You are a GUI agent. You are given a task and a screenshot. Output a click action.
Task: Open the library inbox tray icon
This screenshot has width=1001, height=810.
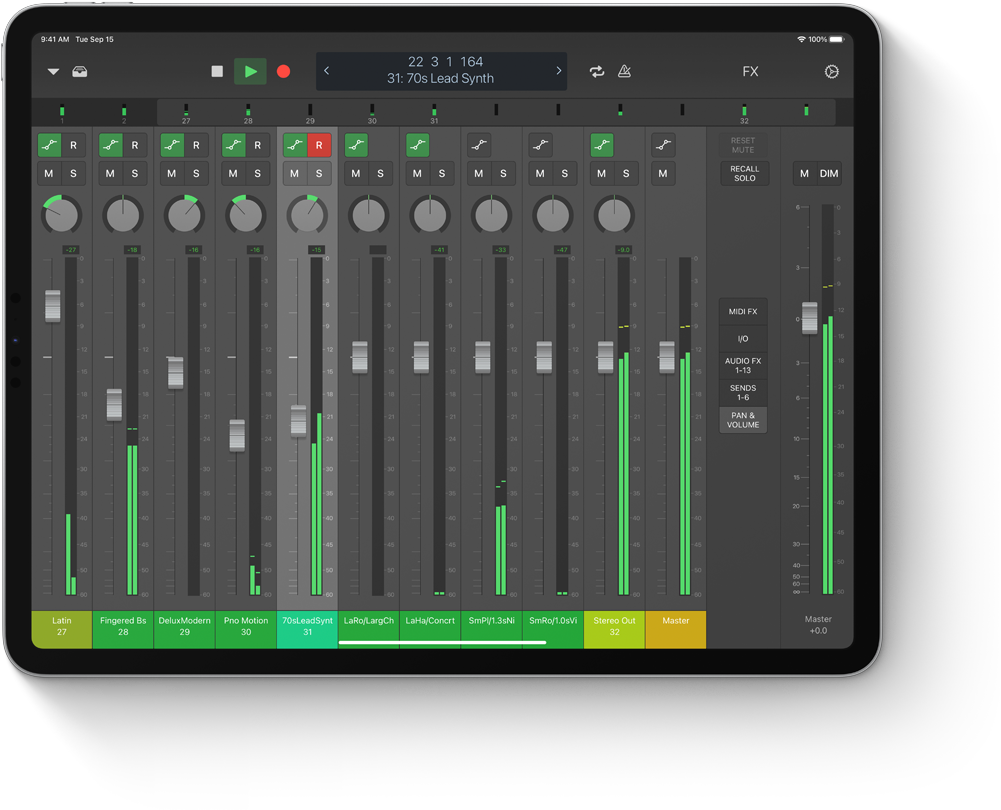click(x=80, y=71)
